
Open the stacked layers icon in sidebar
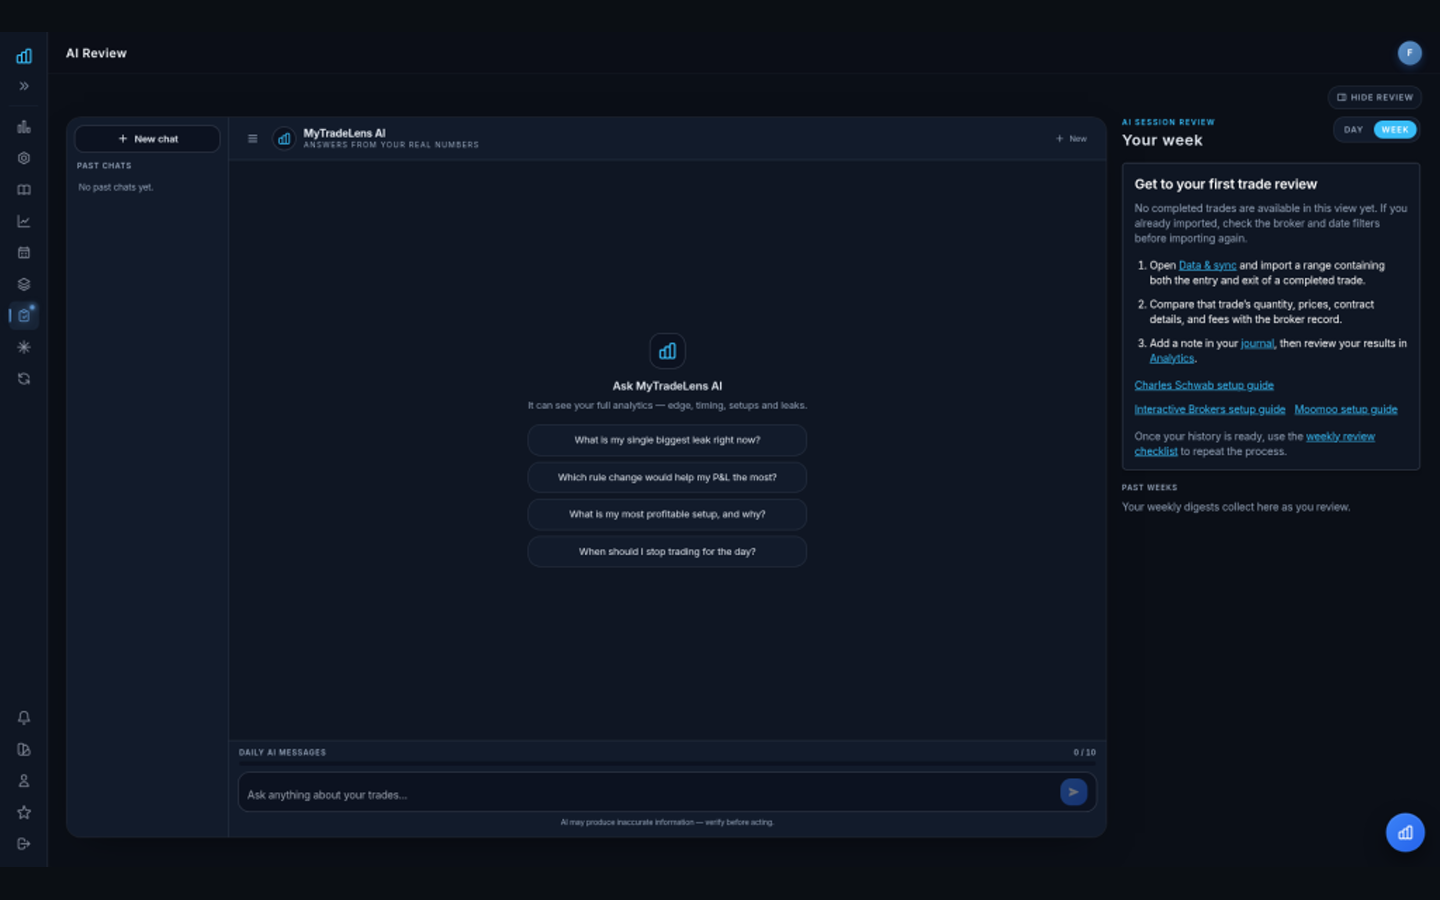pyautogui.click(x=24, y=284)
